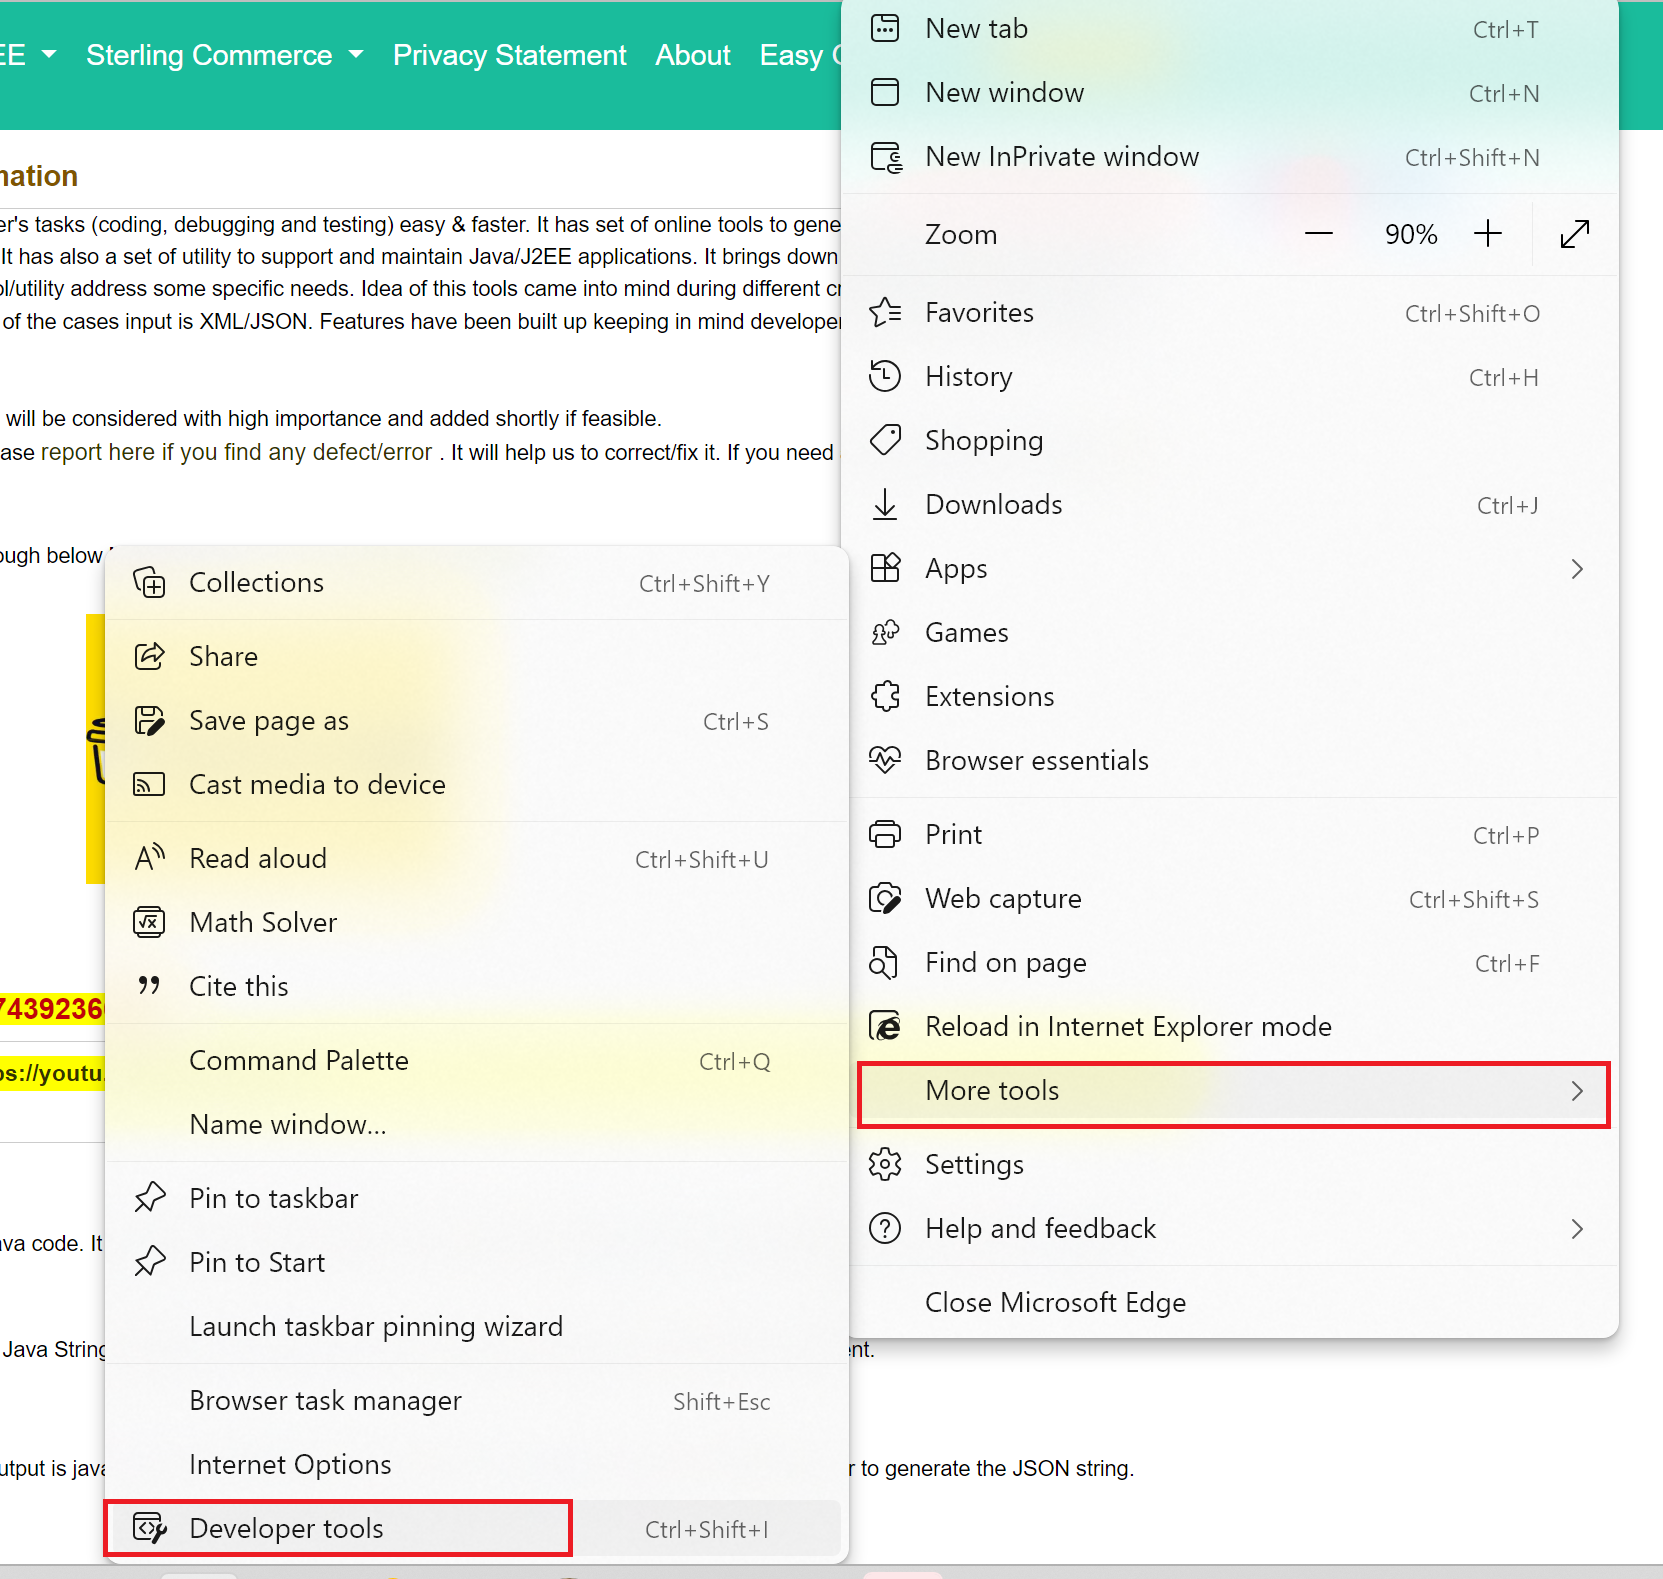The height and width of the screenshot is (1579, 1663).
Task: Click the Downloads arrow icon
Action: (885, 504)
